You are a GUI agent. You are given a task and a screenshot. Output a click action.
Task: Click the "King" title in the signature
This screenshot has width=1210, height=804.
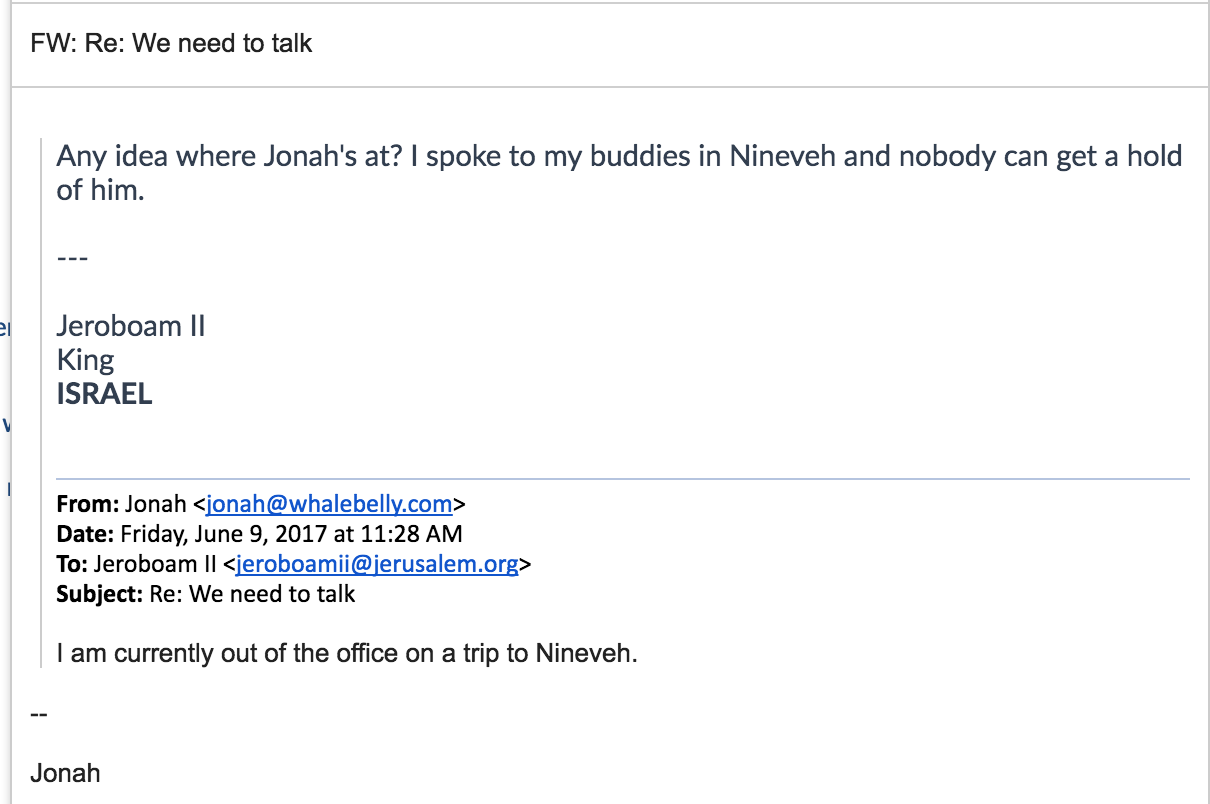point(85,360)
